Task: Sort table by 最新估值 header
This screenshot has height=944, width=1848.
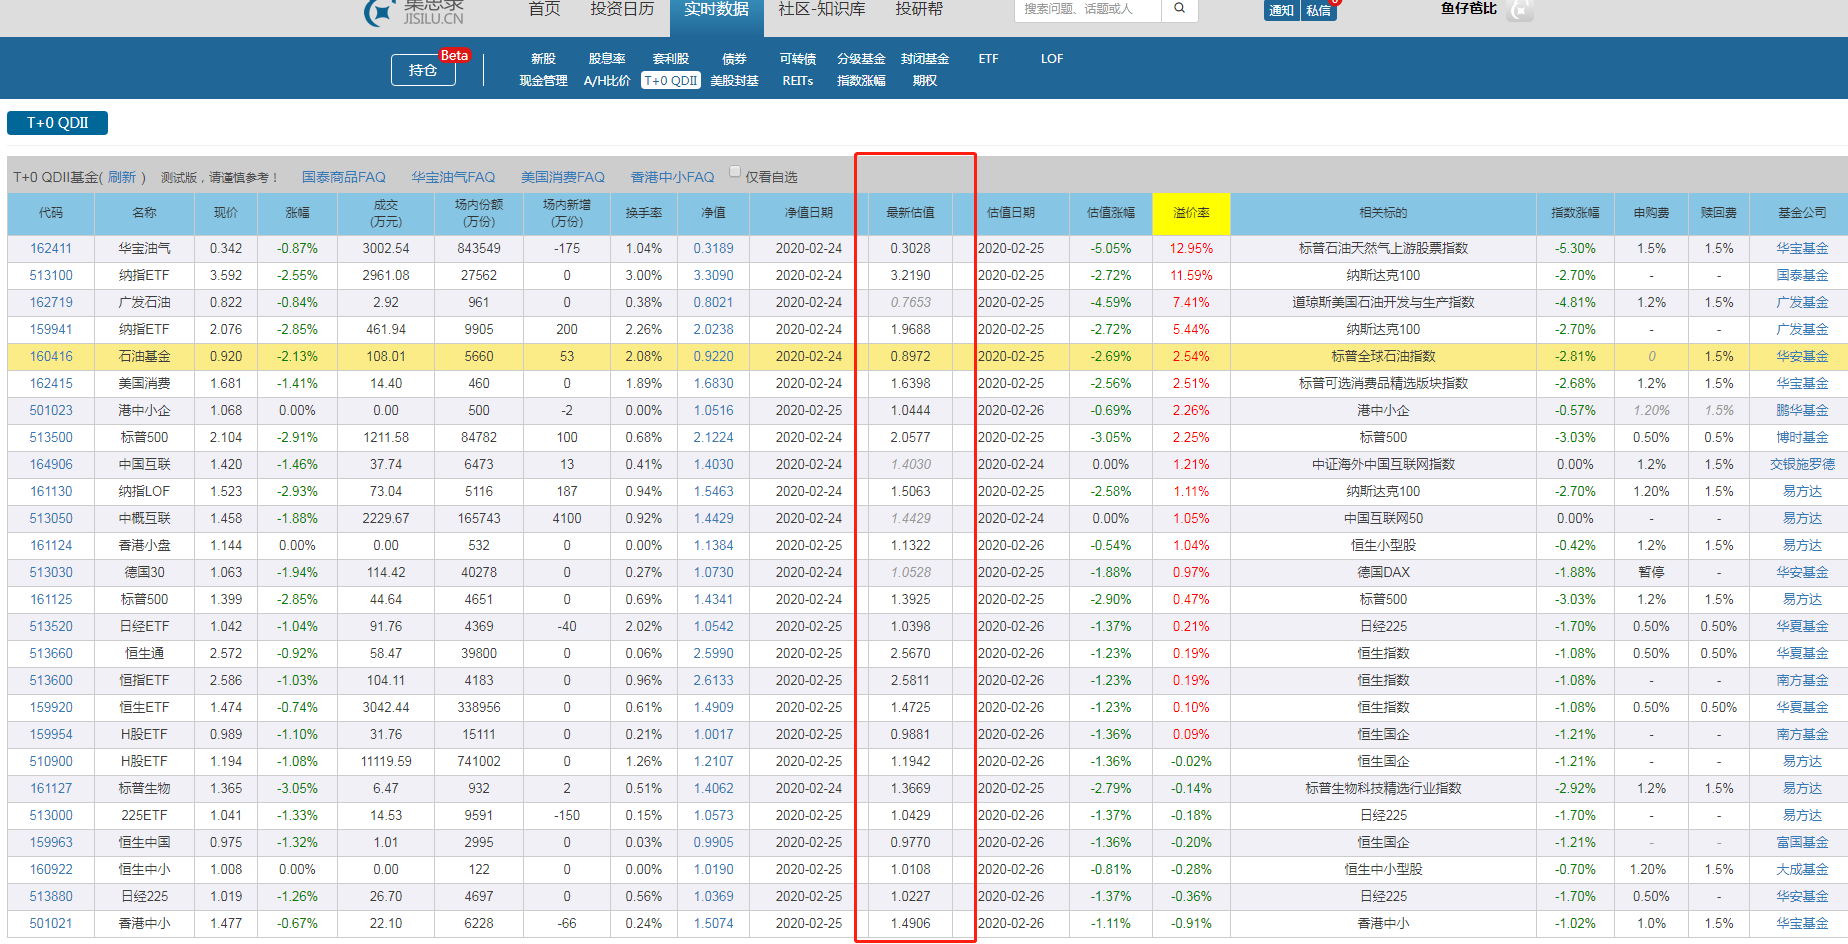Action: click(x=910, y=213)
